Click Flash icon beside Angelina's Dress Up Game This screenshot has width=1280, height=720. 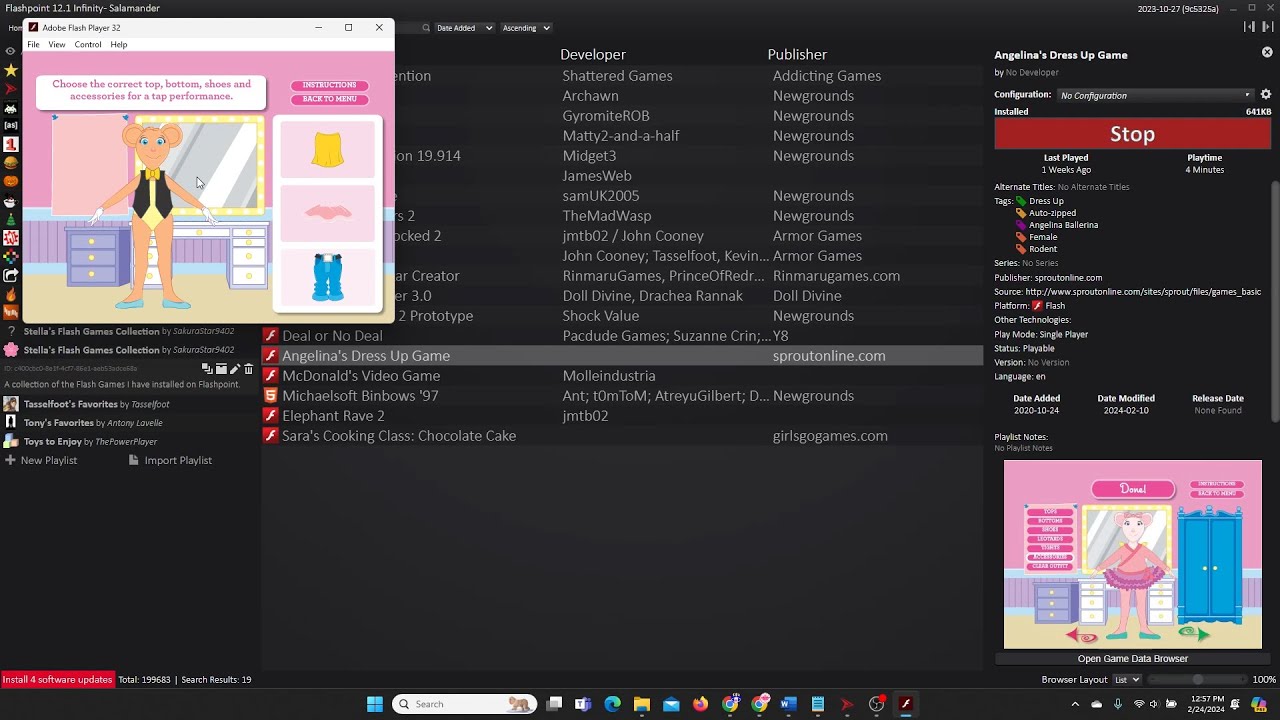(270, 356)
